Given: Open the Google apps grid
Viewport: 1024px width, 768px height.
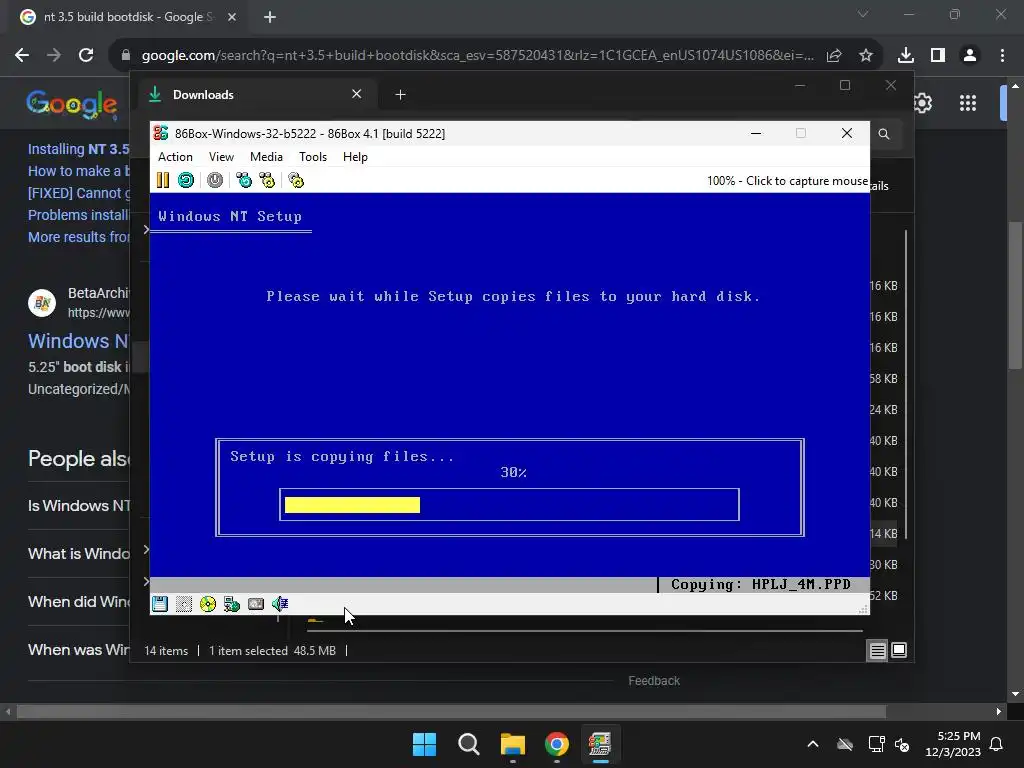Looking at the screenshot, I should pos(968,103).
